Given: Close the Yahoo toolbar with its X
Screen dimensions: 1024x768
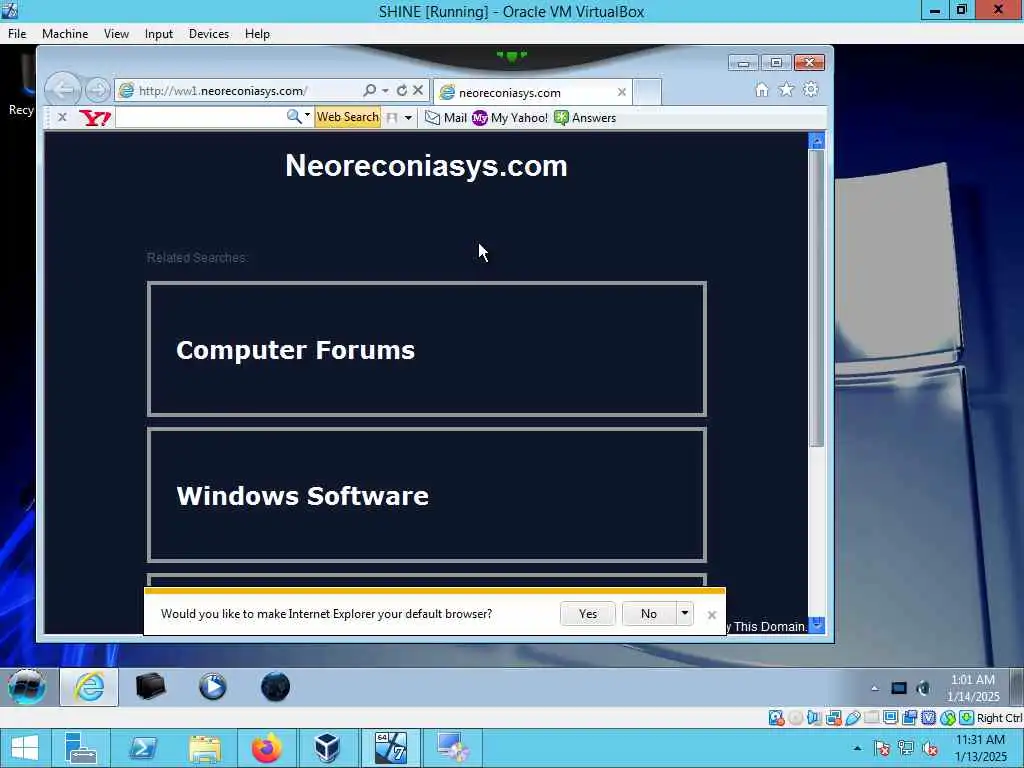Looking at the screenshot, I should [62, 118].
